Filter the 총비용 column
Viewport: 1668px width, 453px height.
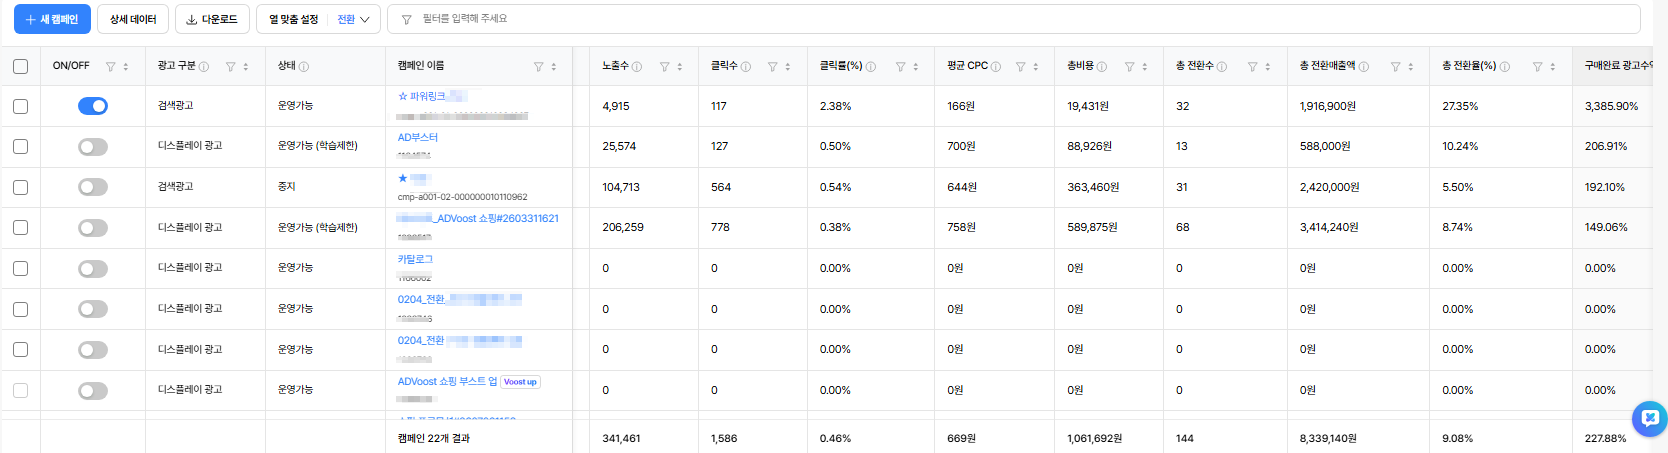pos(1129,67)
